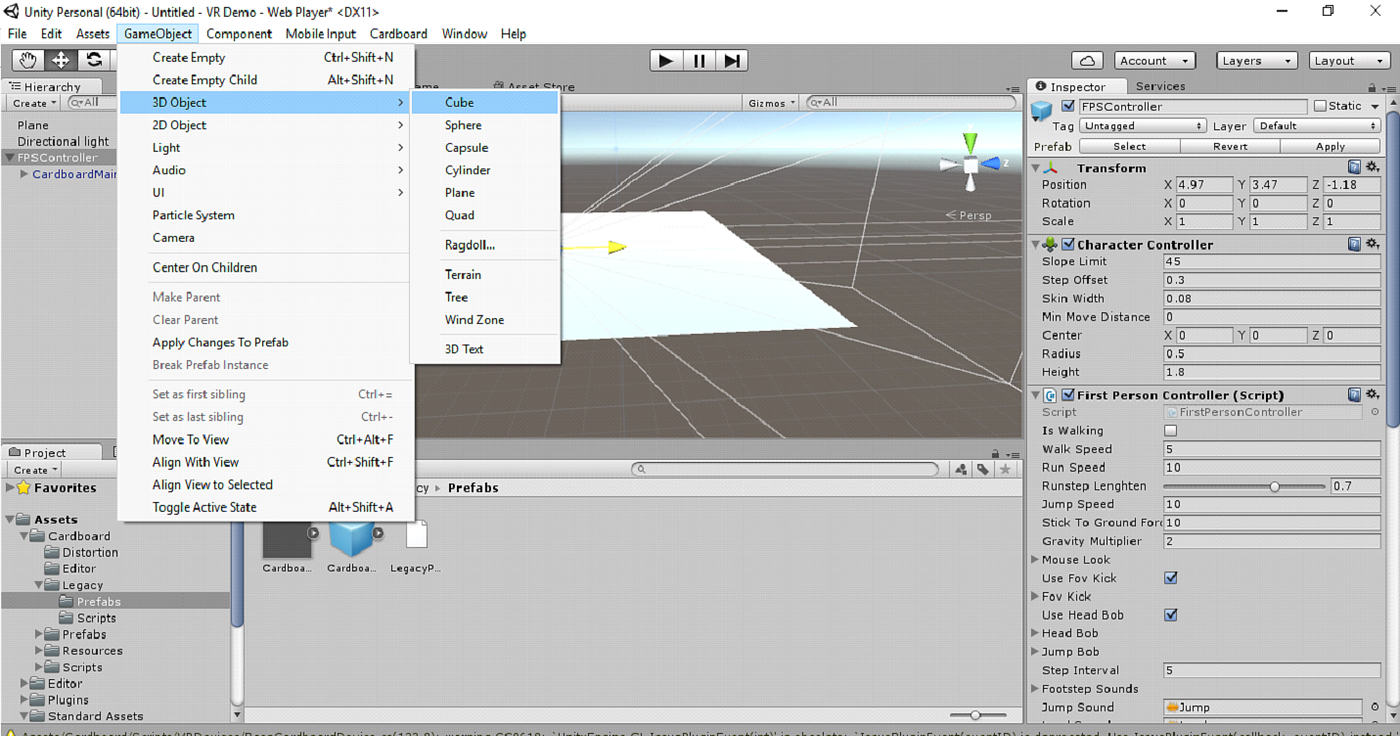
Task: Select the Rotate tool in the toolbar
Action: [93, 60]
